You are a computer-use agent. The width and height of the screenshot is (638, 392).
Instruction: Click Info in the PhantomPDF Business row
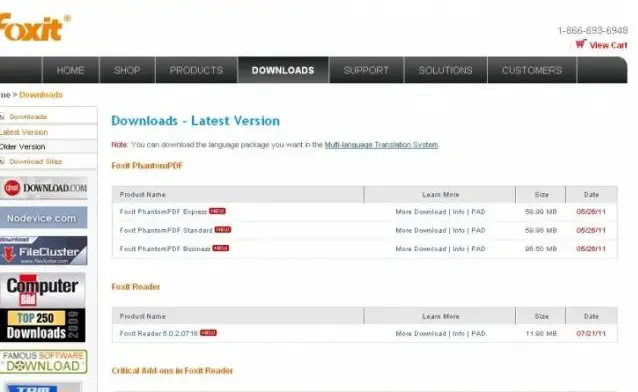(x=459, y=249)
